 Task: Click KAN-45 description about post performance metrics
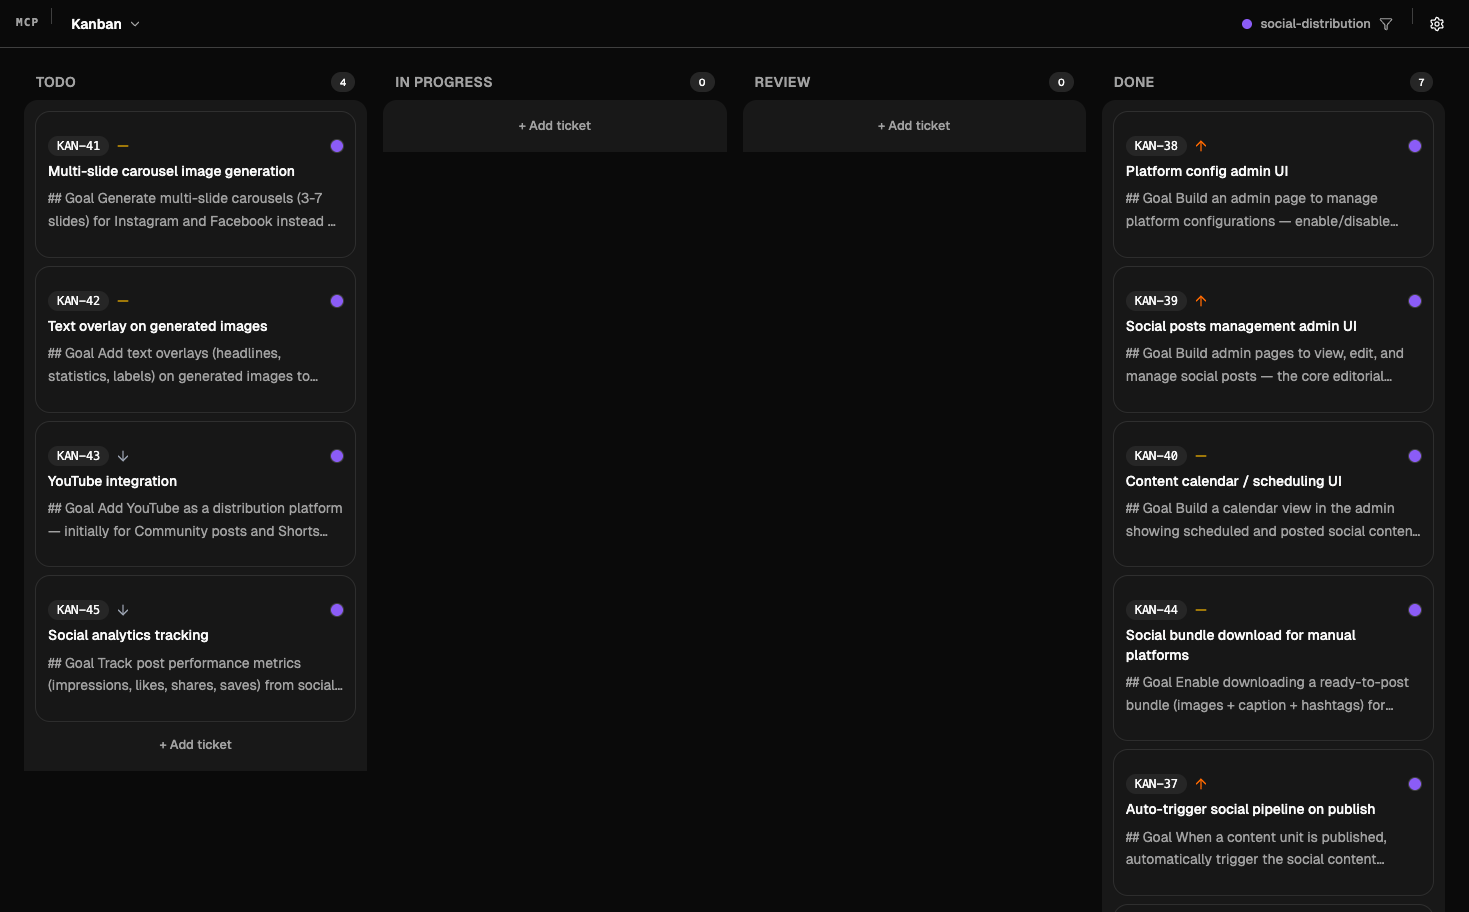click(x=195, y=674)
